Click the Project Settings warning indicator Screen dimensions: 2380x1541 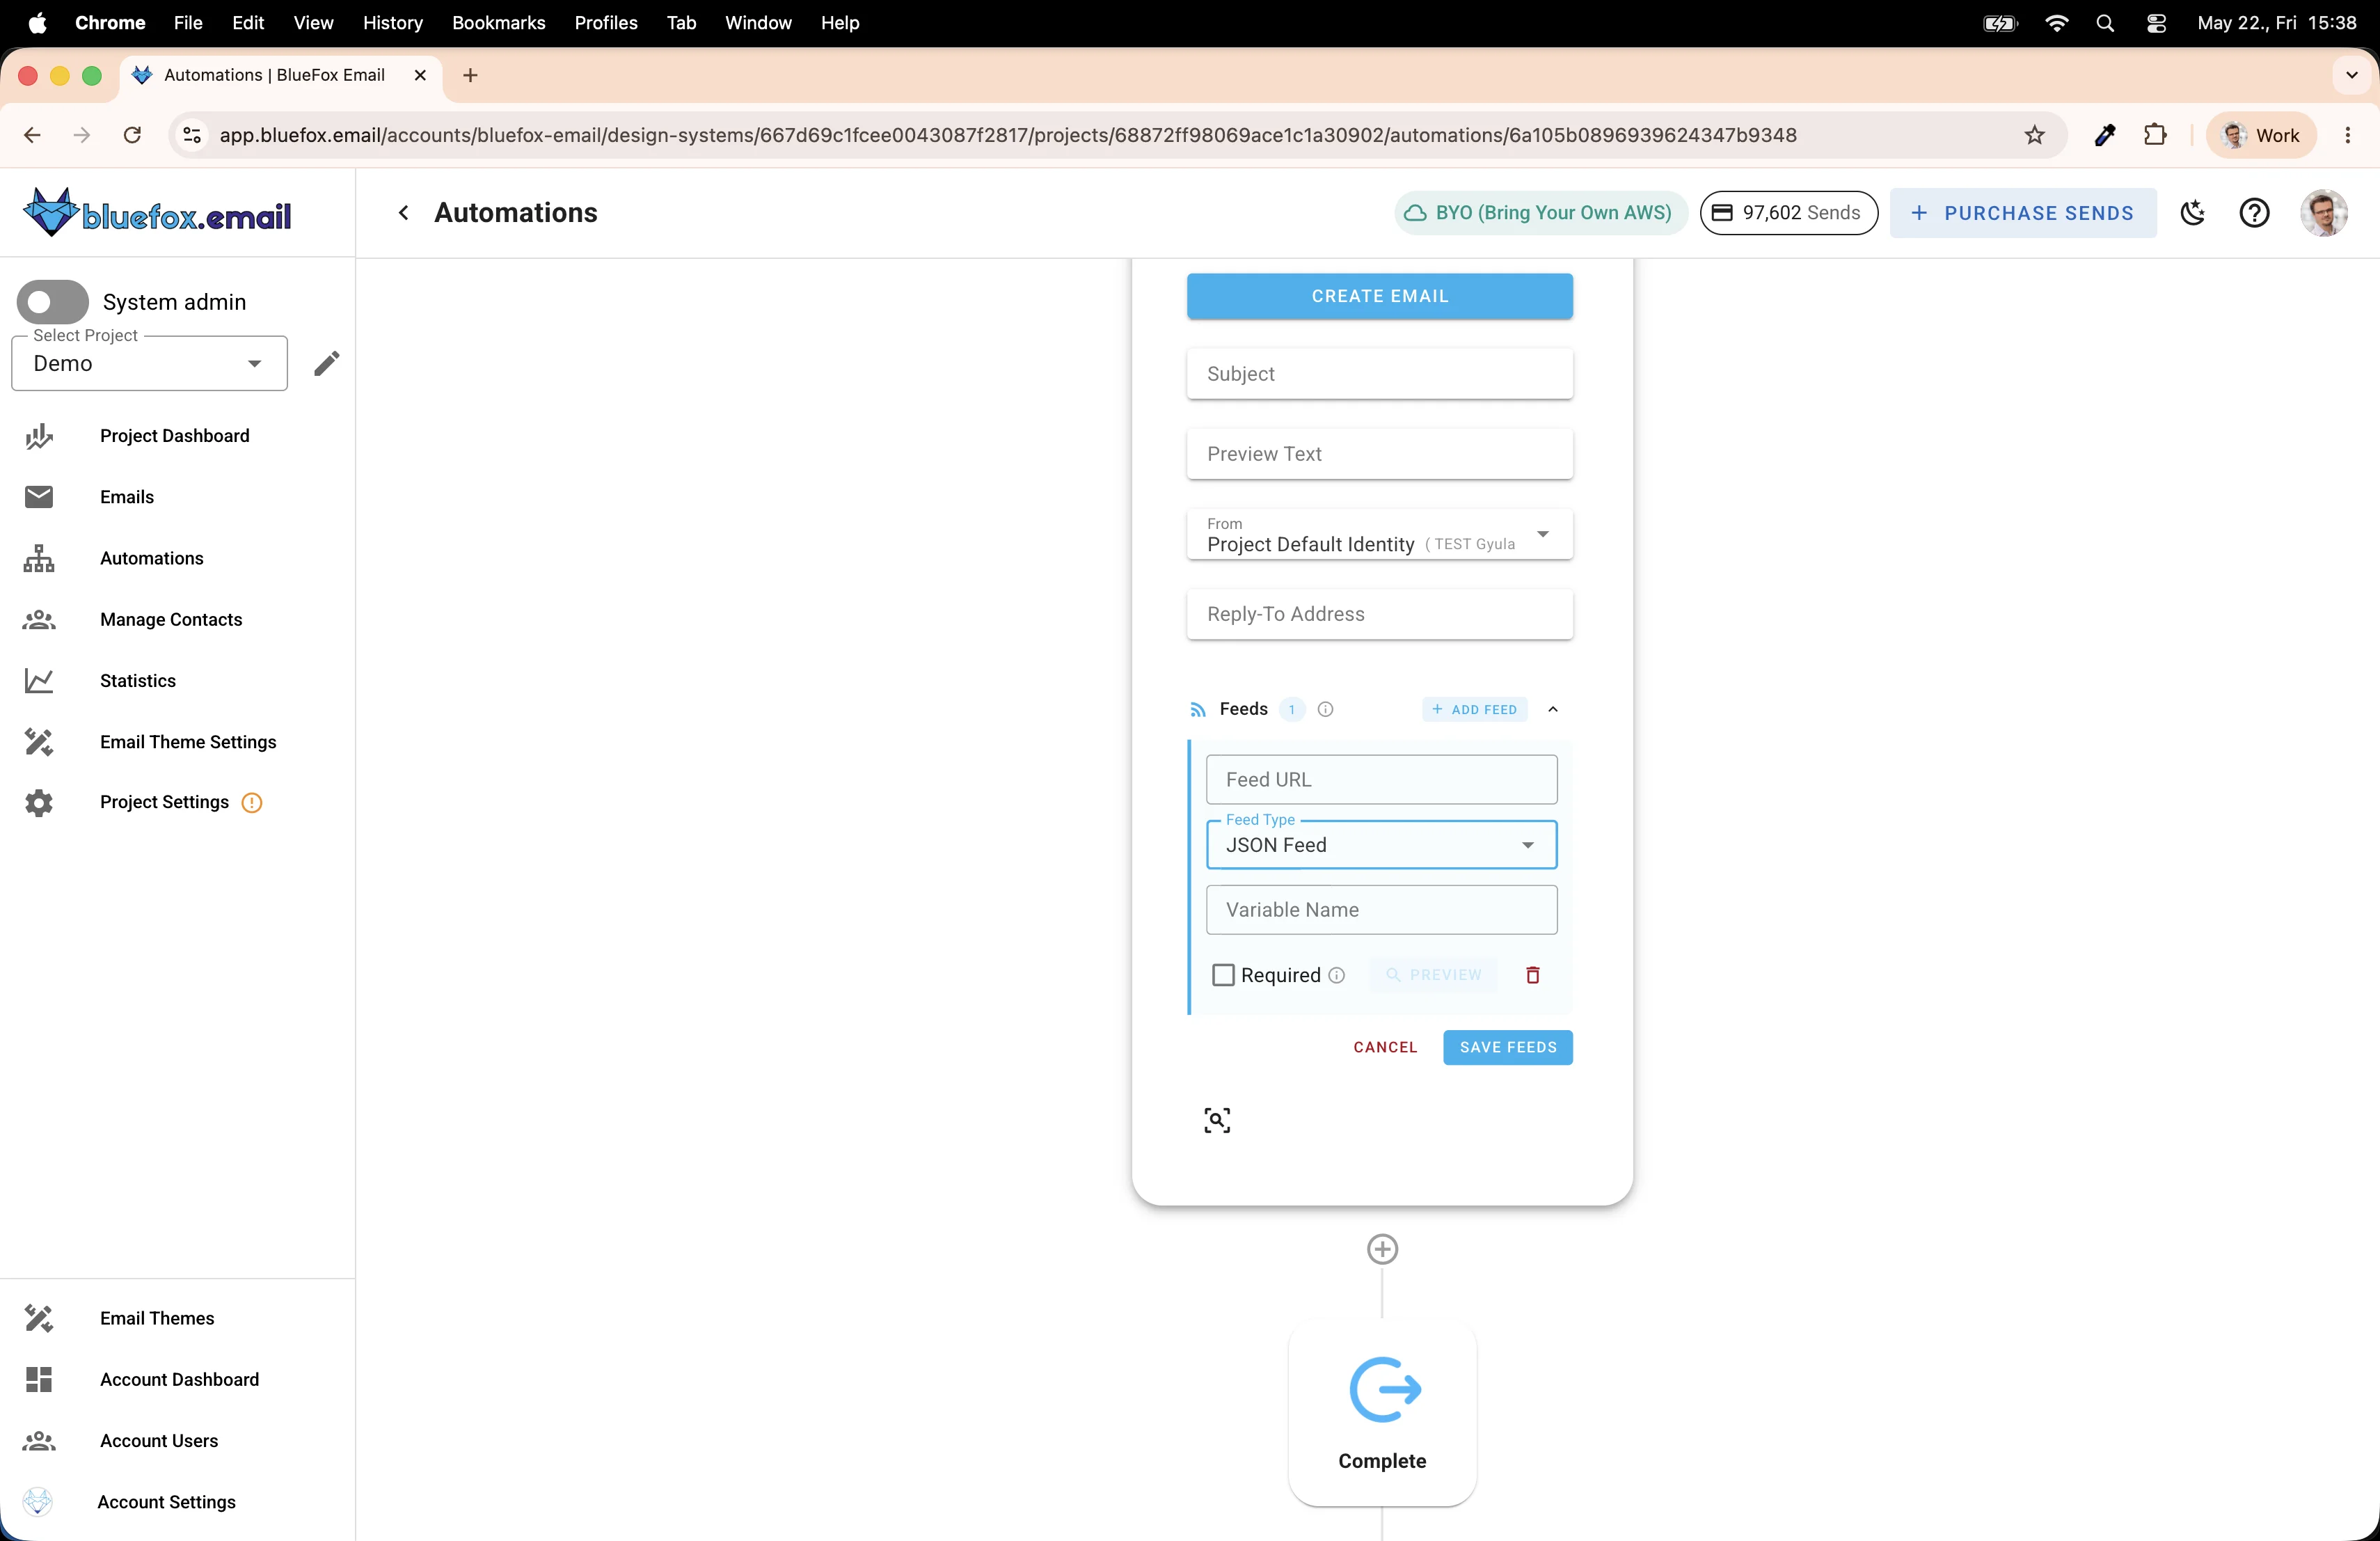pyautogui.click(x=252, y=802)
